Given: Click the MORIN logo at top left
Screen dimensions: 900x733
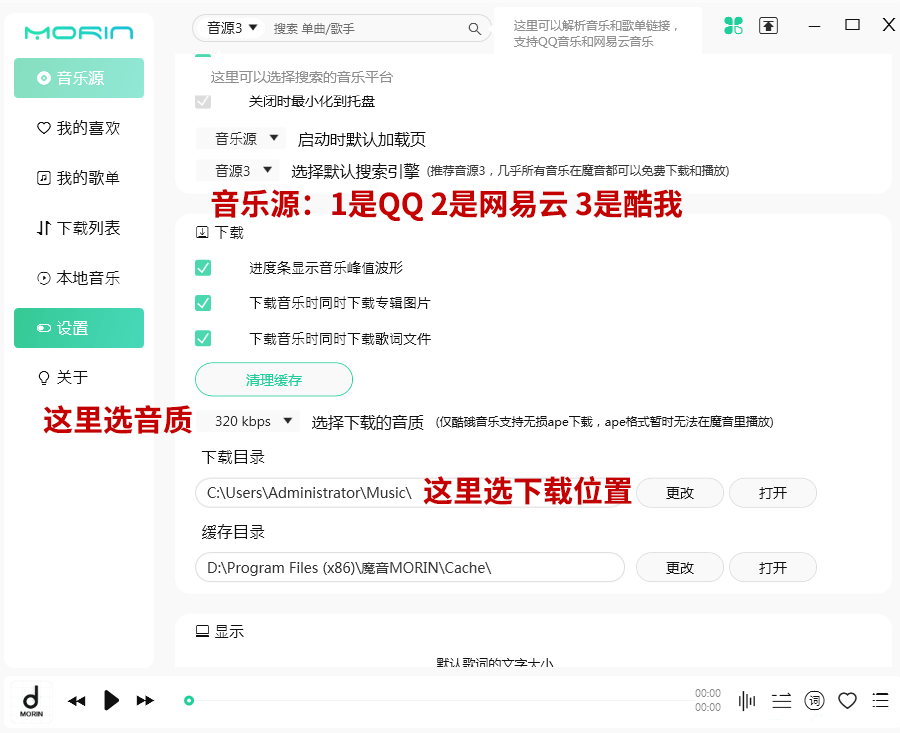Looking at the screenshot, I should tap(79, 33).
